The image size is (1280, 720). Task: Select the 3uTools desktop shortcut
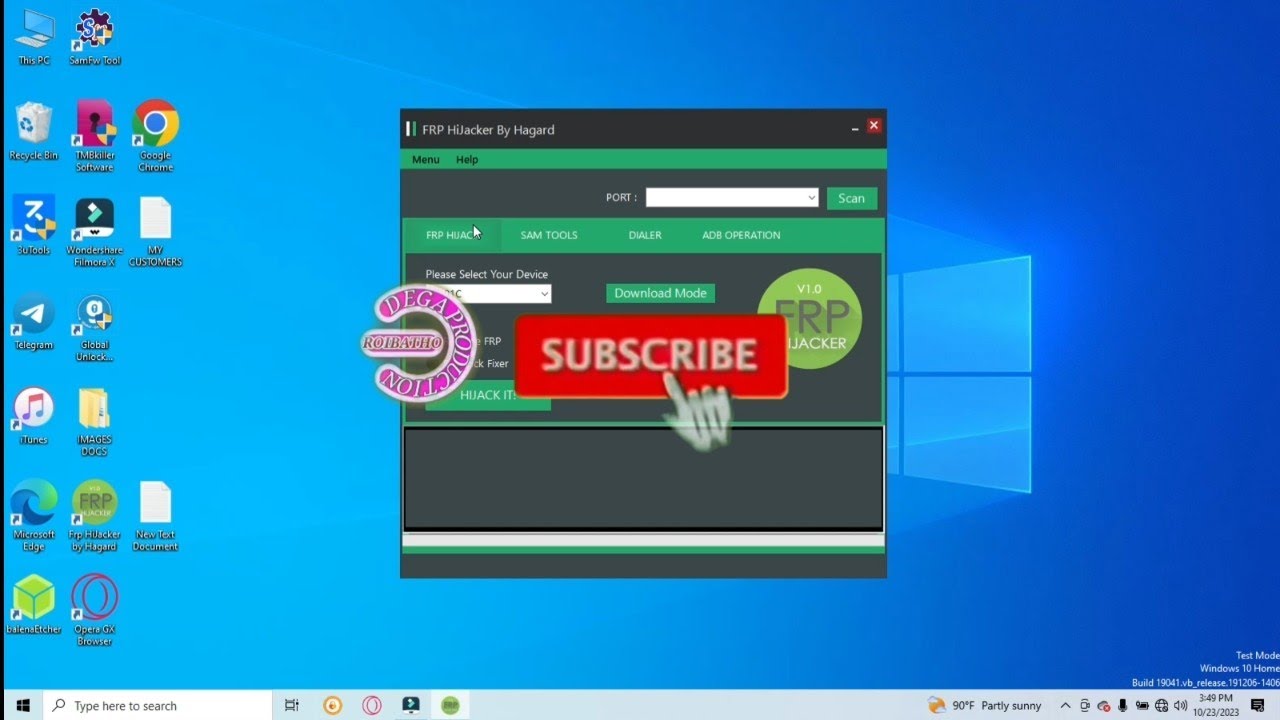tap(34, 225)
